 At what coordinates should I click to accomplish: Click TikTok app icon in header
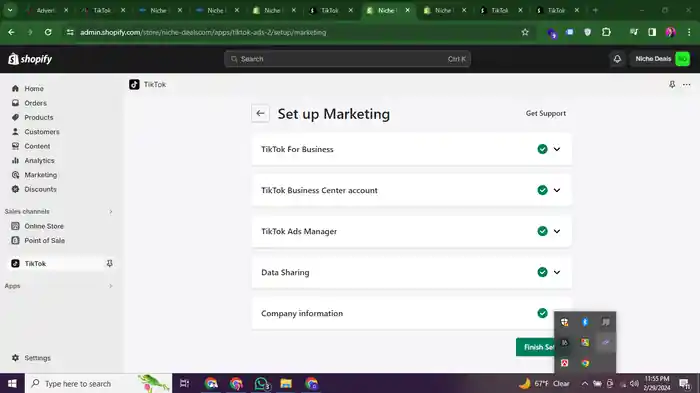[134, 84]
